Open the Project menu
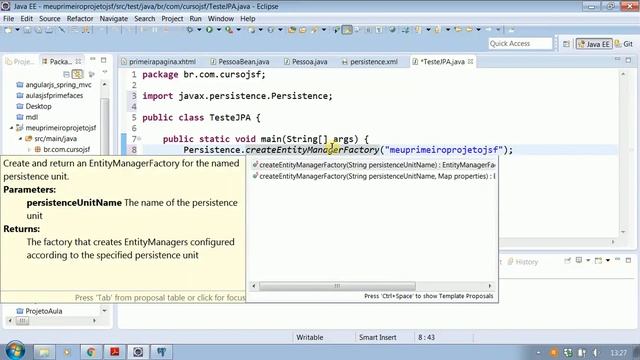Viewport: 640px width, 360px height. (172, 18)
